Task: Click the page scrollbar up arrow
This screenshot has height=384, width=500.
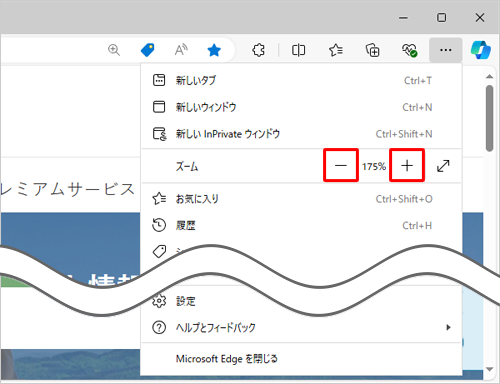Action: (489, 77)
